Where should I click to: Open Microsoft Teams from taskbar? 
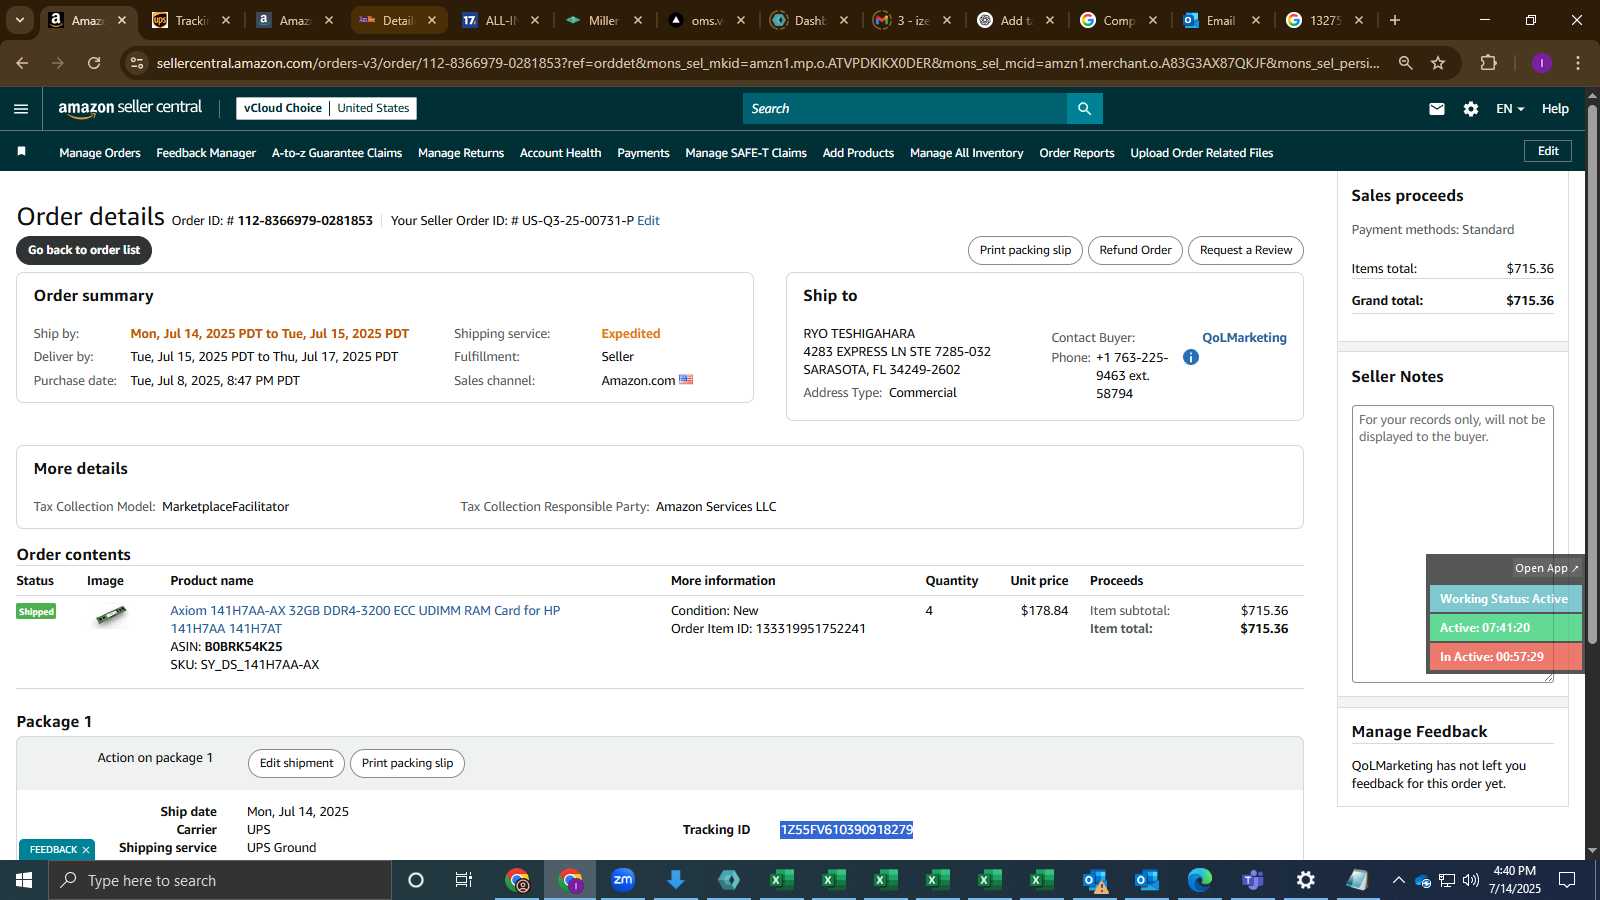coord(1252,880)
